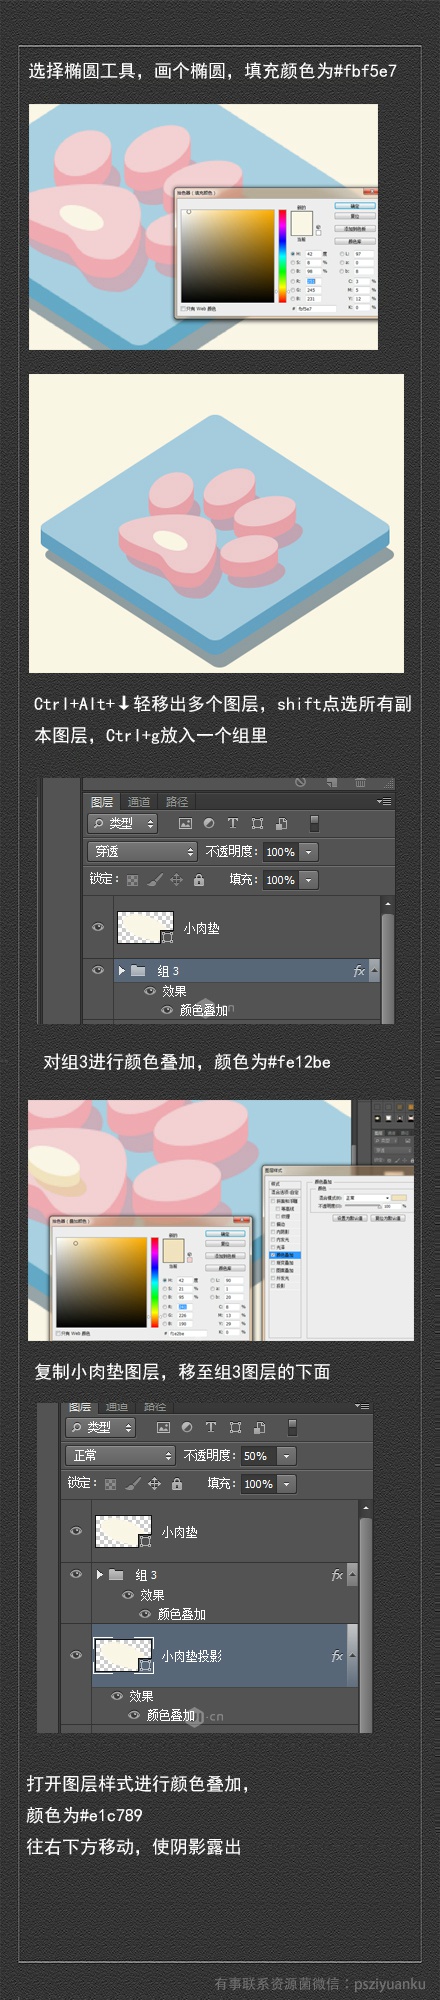Image resolution: width=440 pixels, height=2000 pixels.
Task: Toggle layer filter switch in 正常 panel
Action: pyautogui.click(x=292, y=1428)
